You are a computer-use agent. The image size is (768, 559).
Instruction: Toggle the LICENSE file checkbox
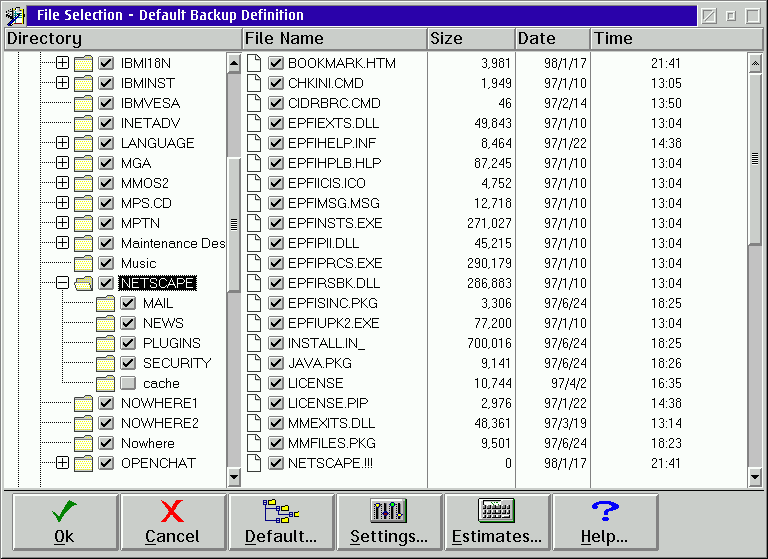(x=276, y=383)
